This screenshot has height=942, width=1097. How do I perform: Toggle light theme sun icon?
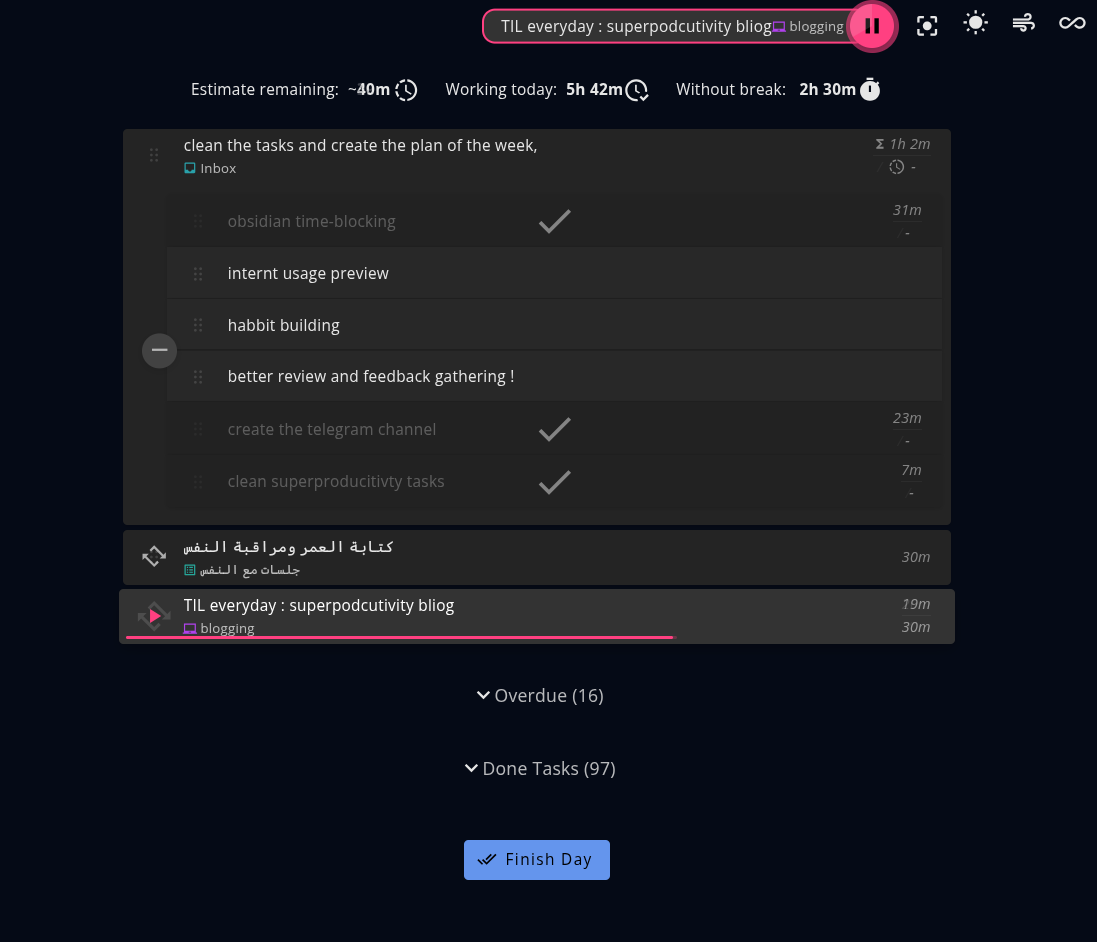(x=975, y=23)
